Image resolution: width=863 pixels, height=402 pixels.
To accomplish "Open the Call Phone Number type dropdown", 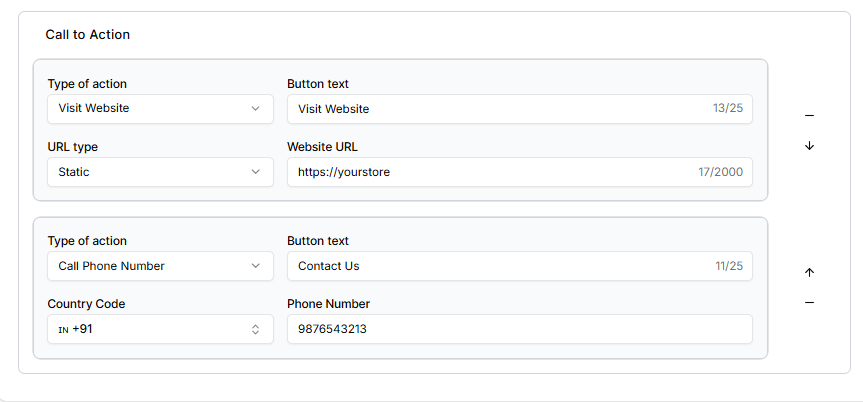I will pyautogui.click(x=160, y=266).
